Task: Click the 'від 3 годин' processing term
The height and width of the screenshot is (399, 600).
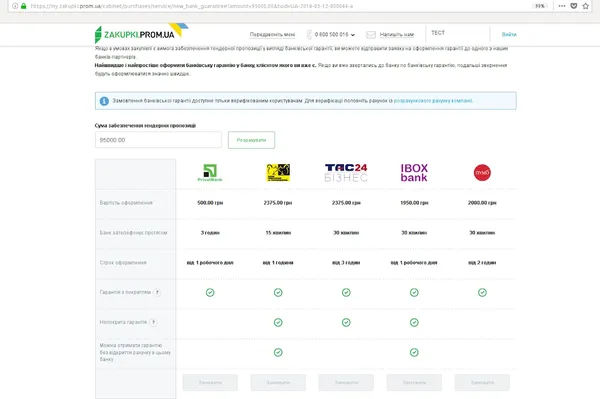Action: click(x=346, y=262)
